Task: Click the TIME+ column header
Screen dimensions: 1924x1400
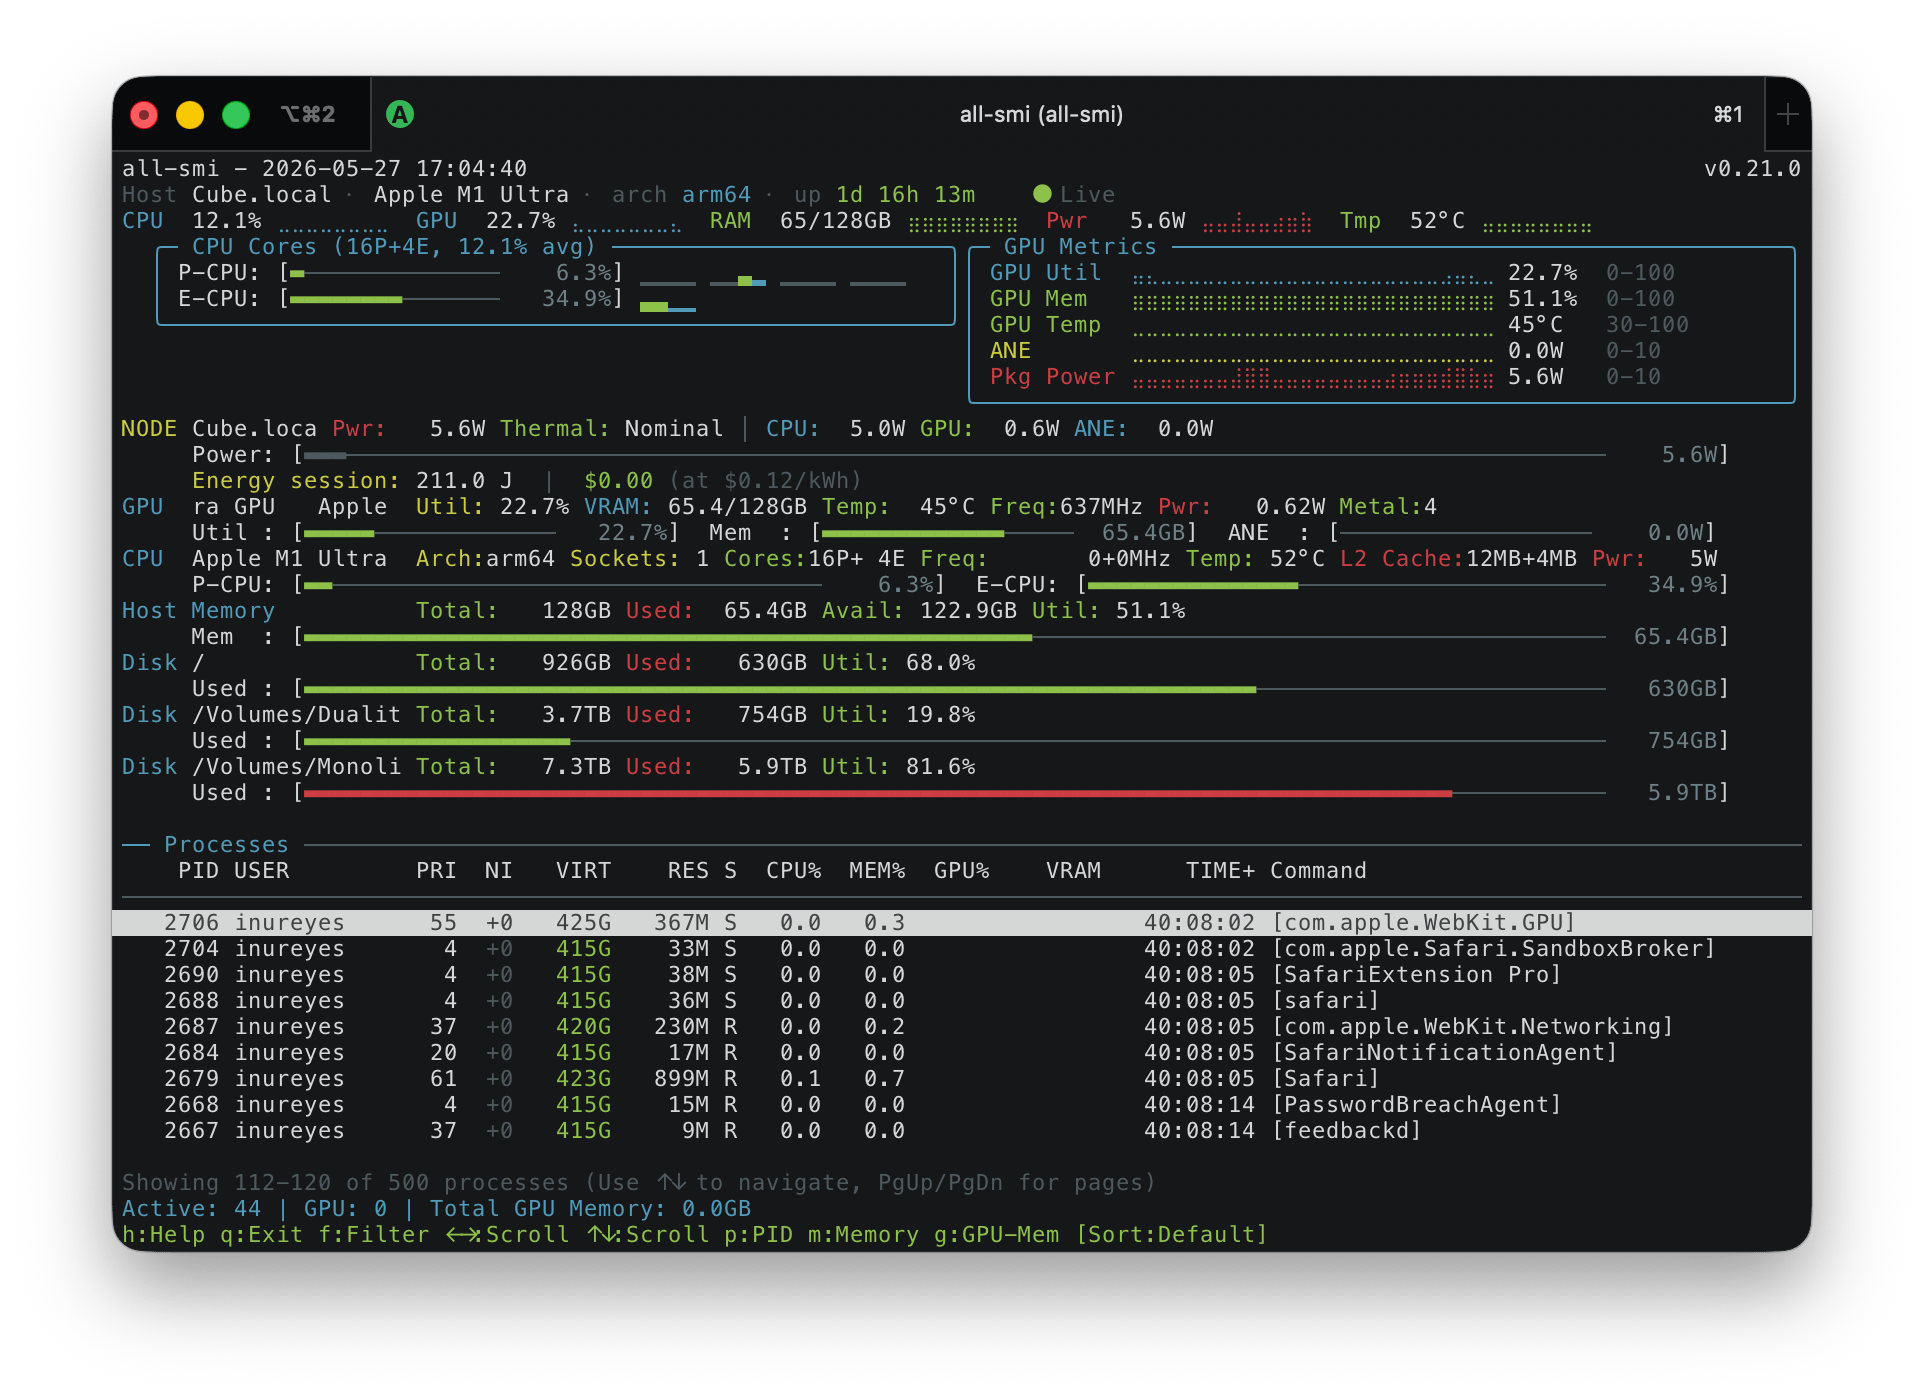Action: coord(1220,871)
